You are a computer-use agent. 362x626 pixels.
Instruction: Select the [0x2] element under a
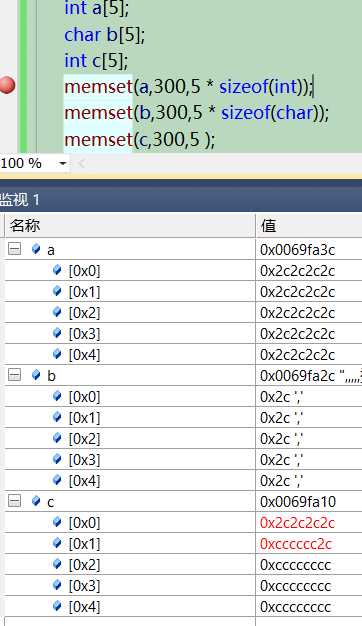84,313
